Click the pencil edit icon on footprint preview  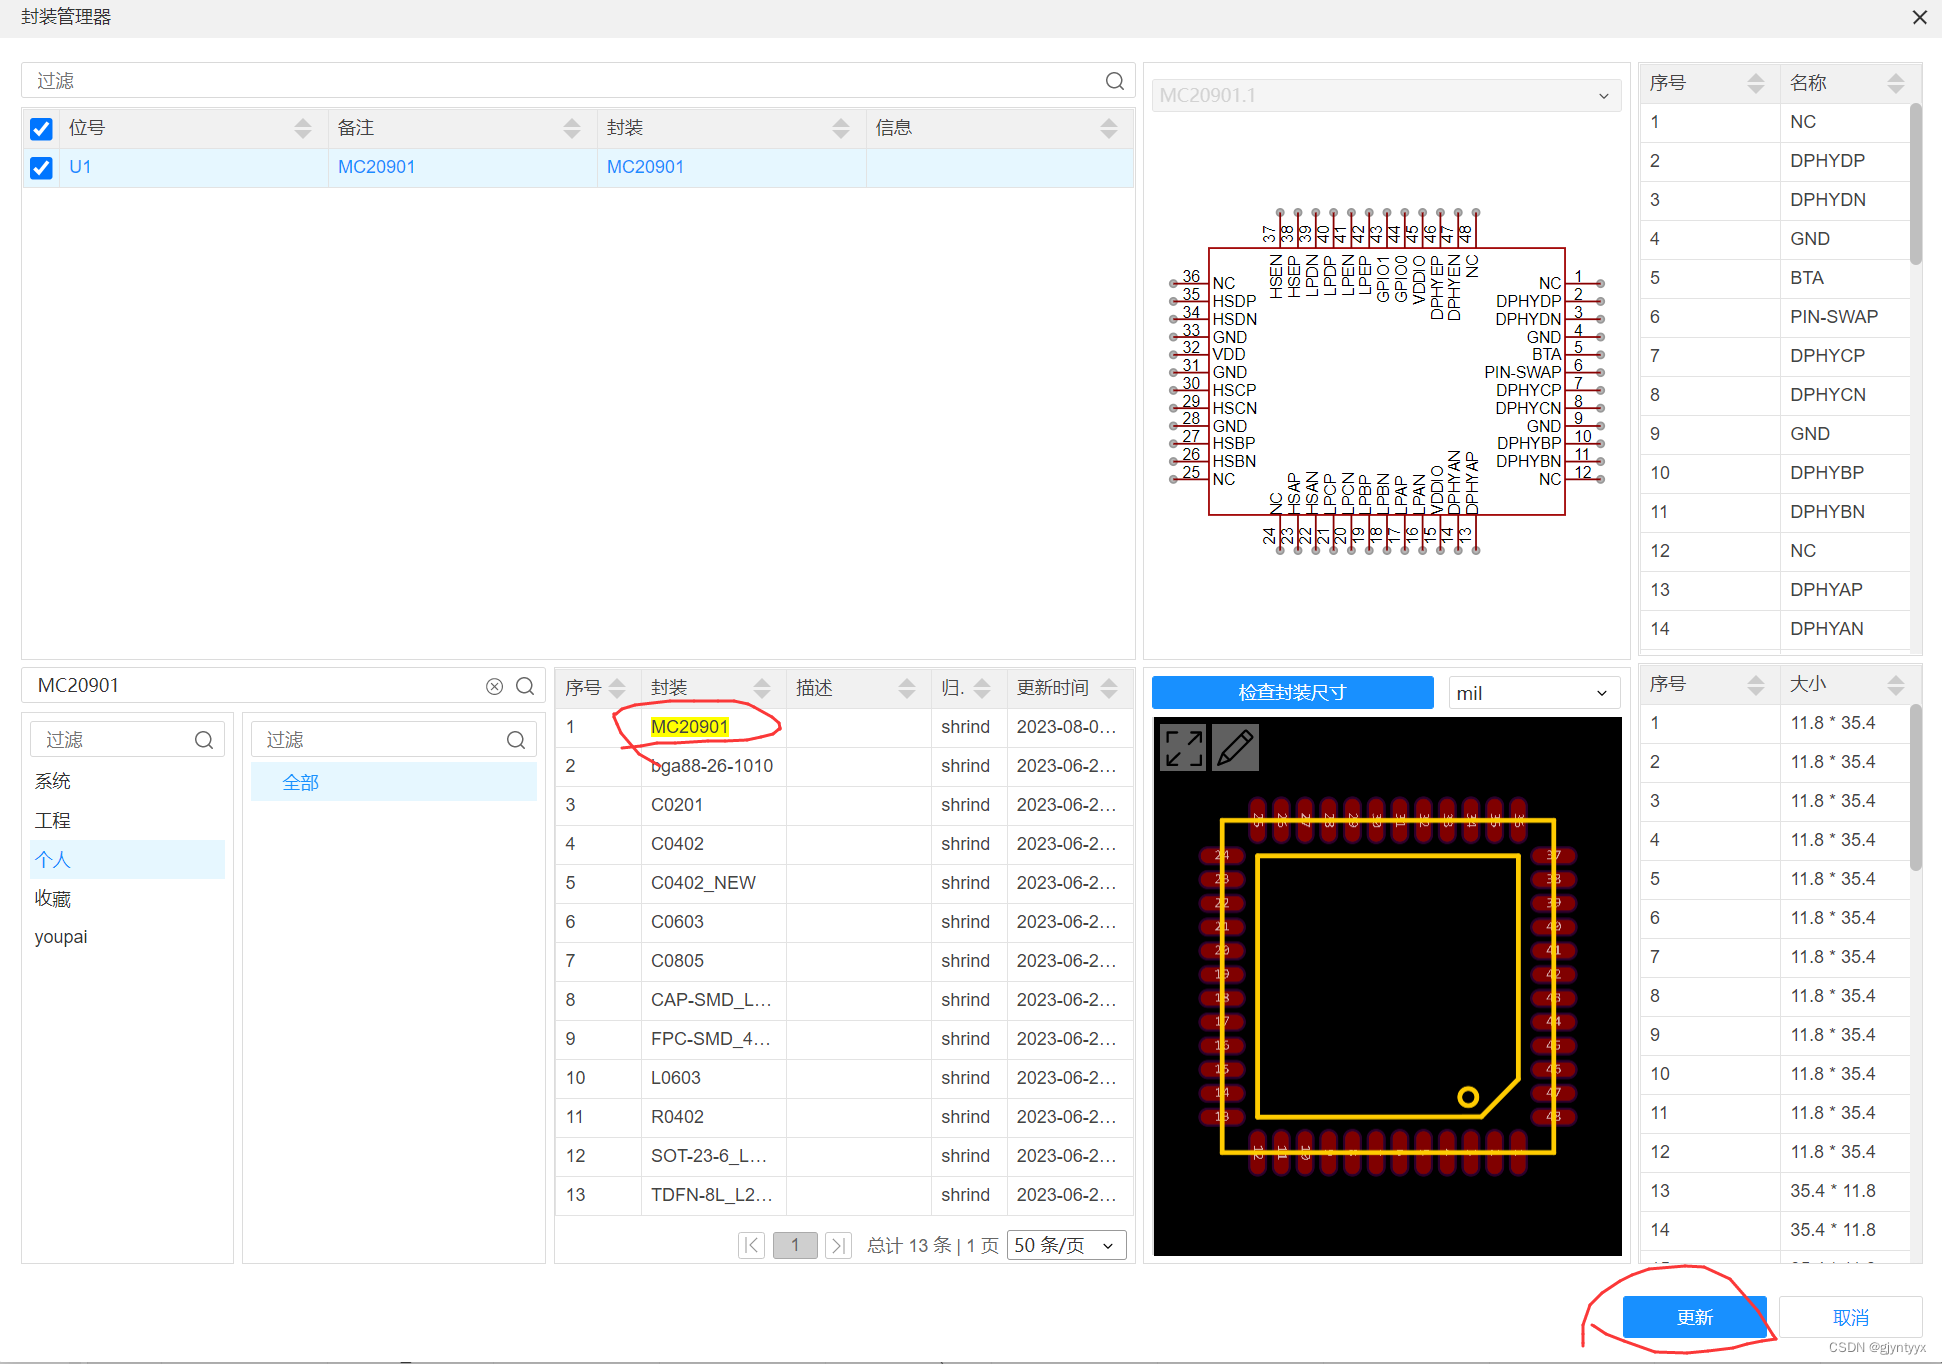tap(1235, 746)
